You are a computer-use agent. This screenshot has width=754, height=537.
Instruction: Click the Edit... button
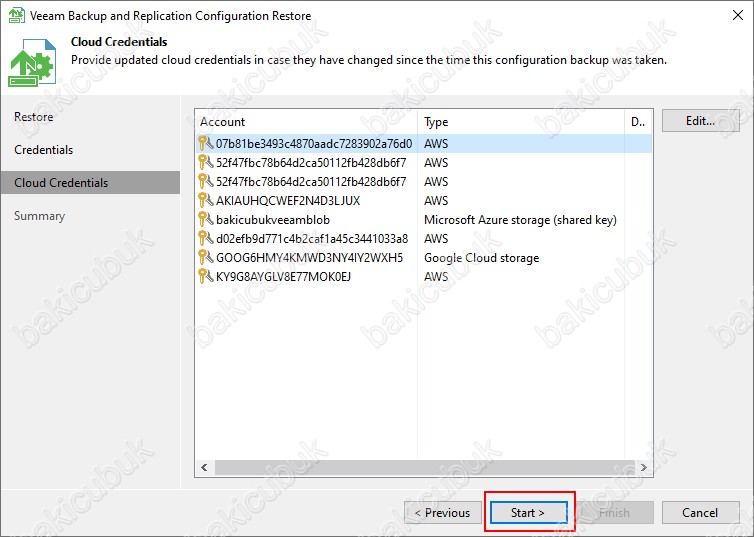(x=700, y=121)
